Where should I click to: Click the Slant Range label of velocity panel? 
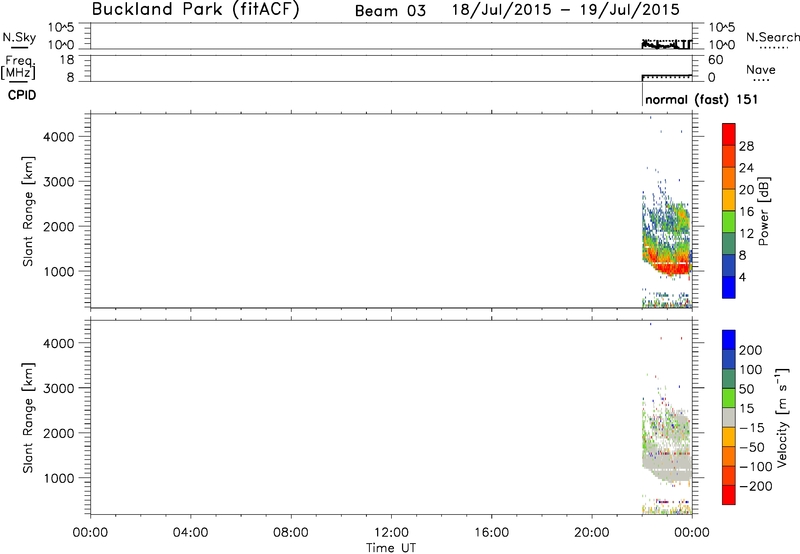click(x=28, y=418)
